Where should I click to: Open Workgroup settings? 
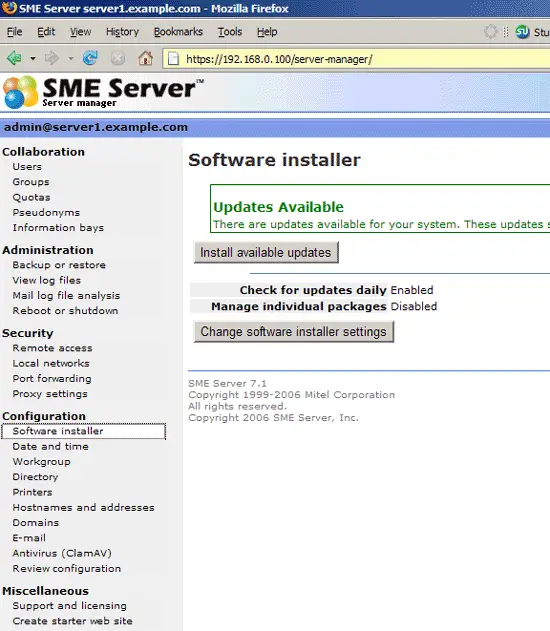pyautogui.click(x=41, y=462)
